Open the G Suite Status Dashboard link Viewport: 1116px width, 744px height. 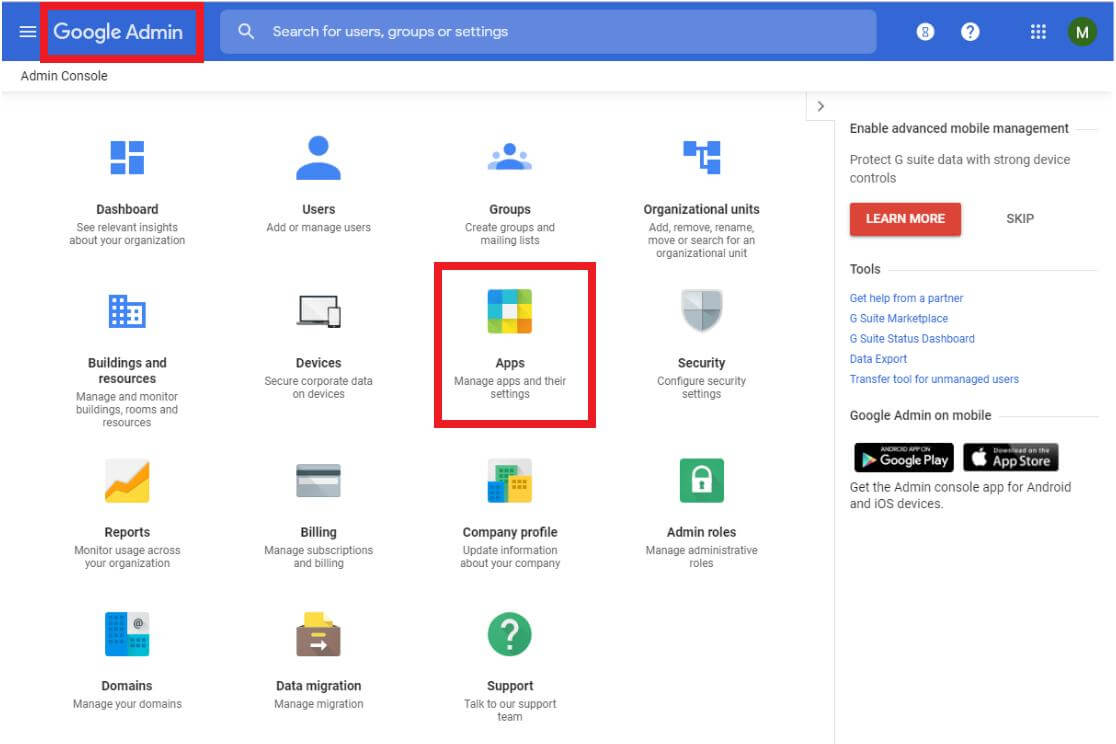(912, 338)
